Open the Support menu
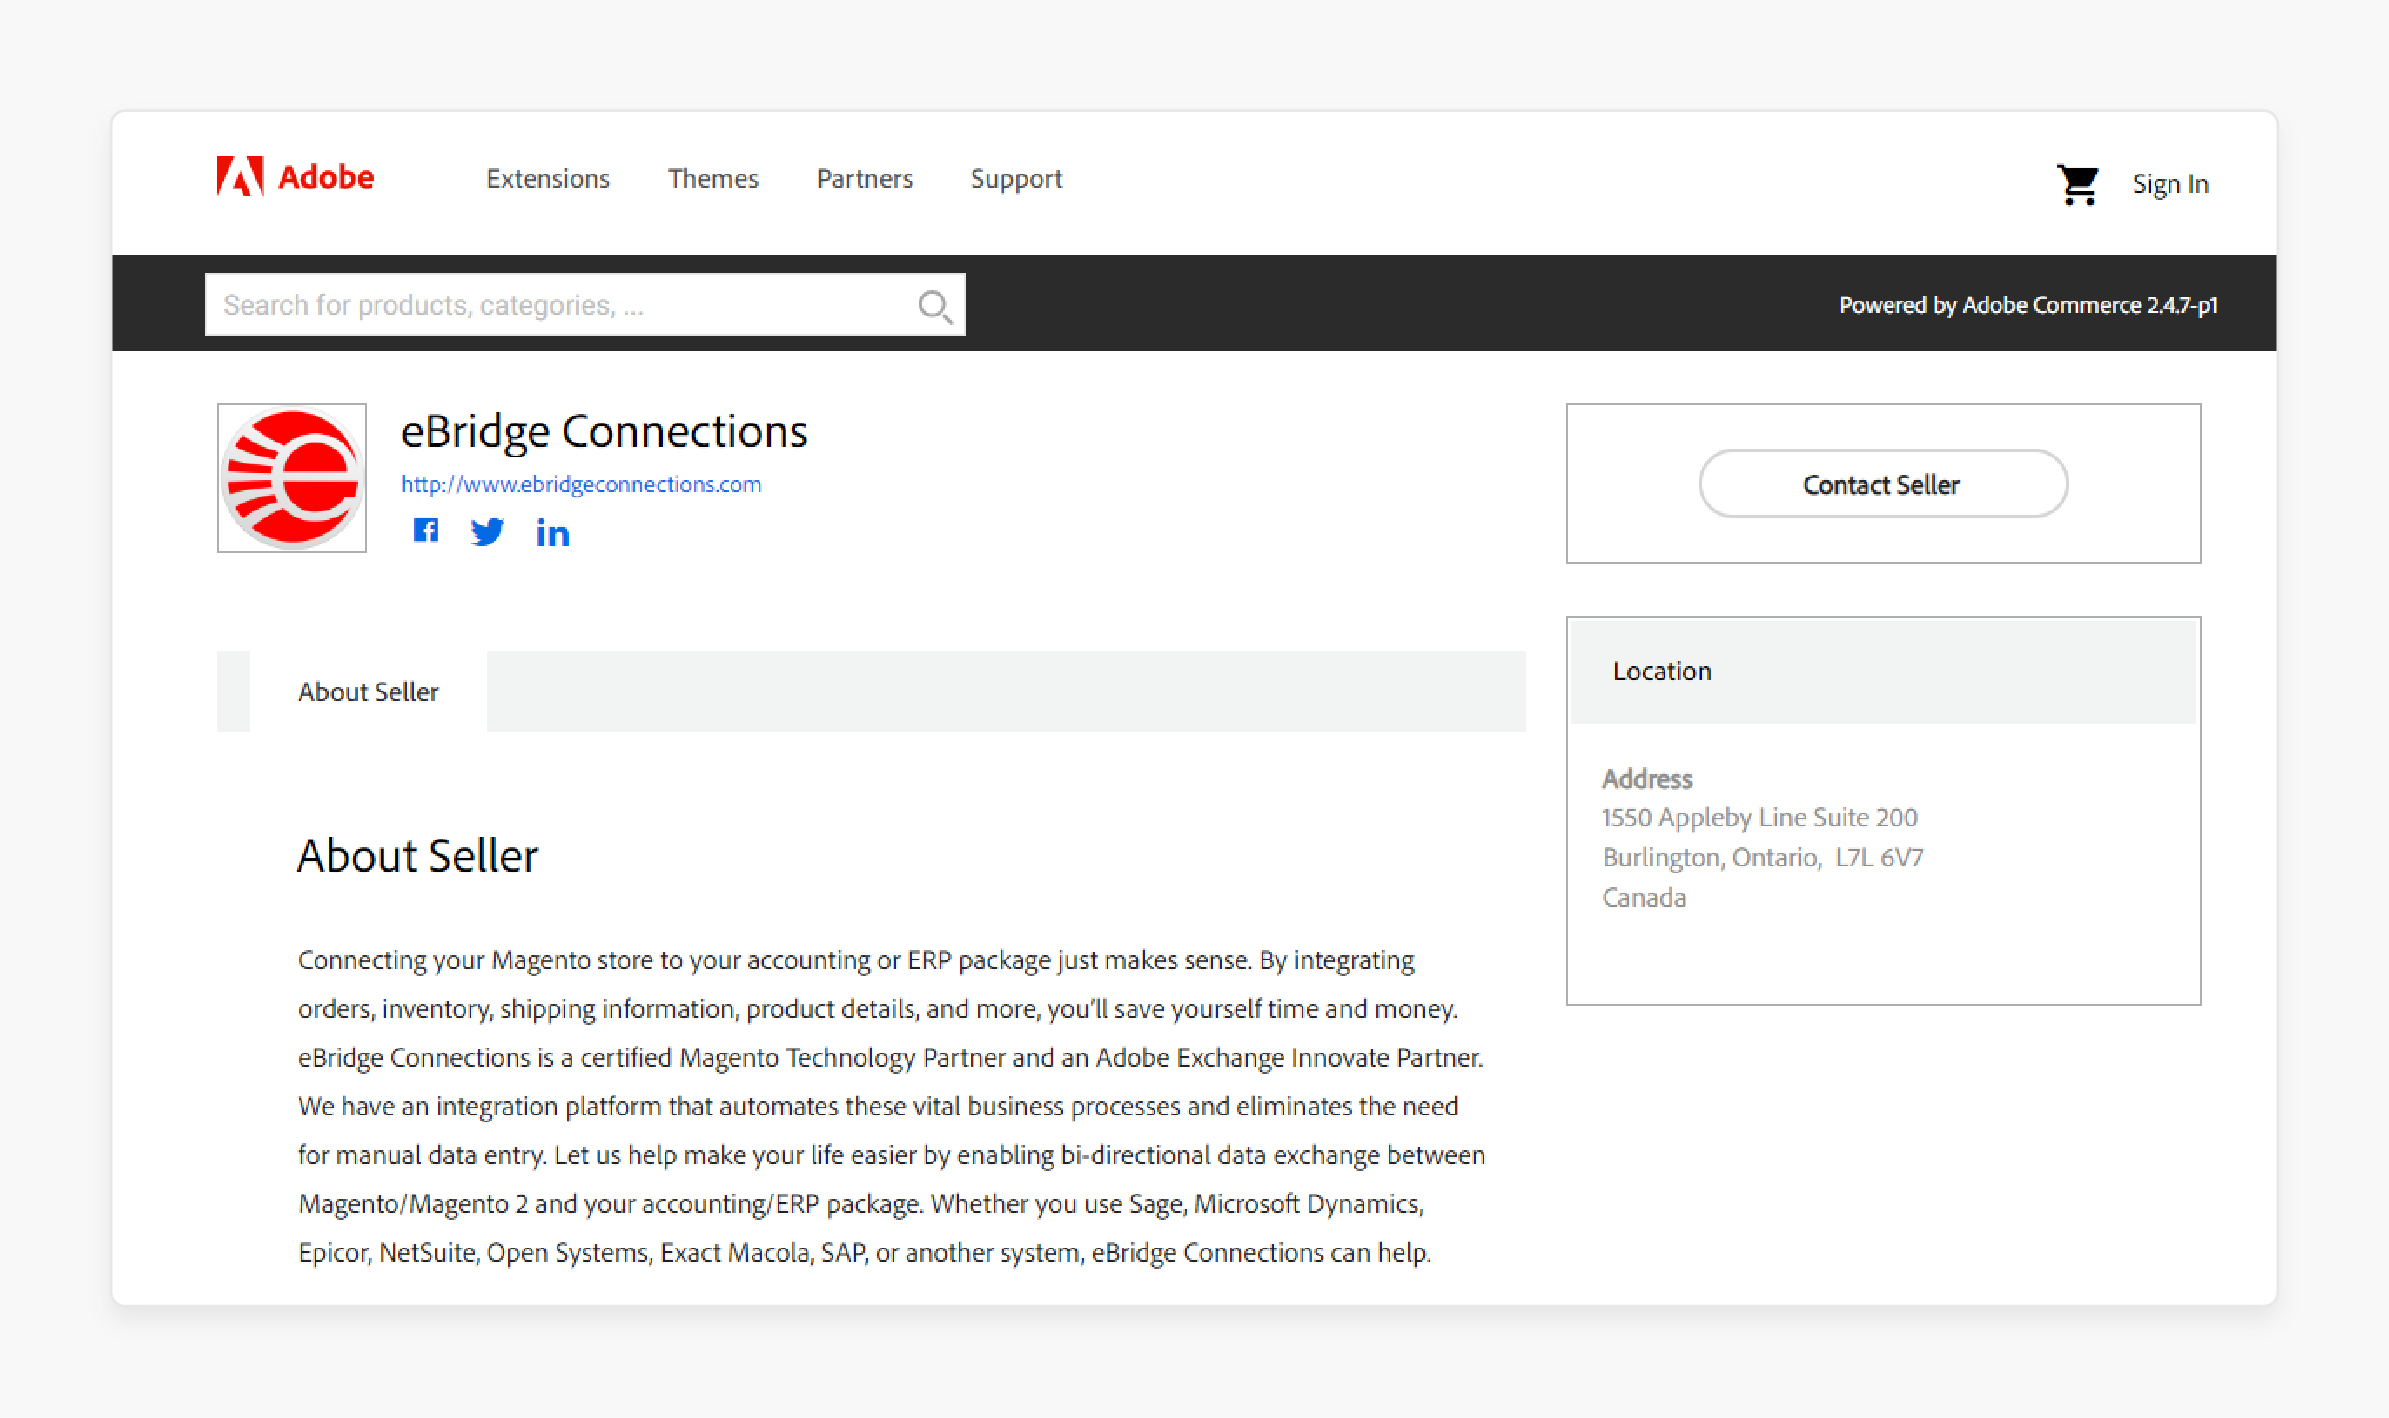This screenshot has width=2389, height=1418. pos(1016,179)
